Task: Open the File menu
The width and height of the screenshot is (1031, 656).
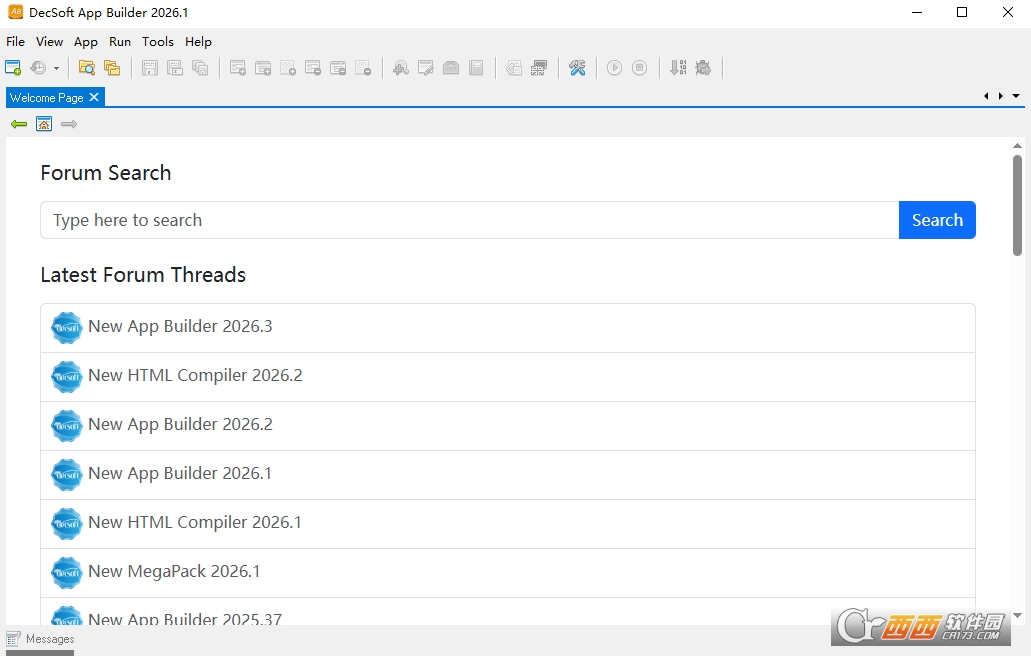Action: (15, 41)
